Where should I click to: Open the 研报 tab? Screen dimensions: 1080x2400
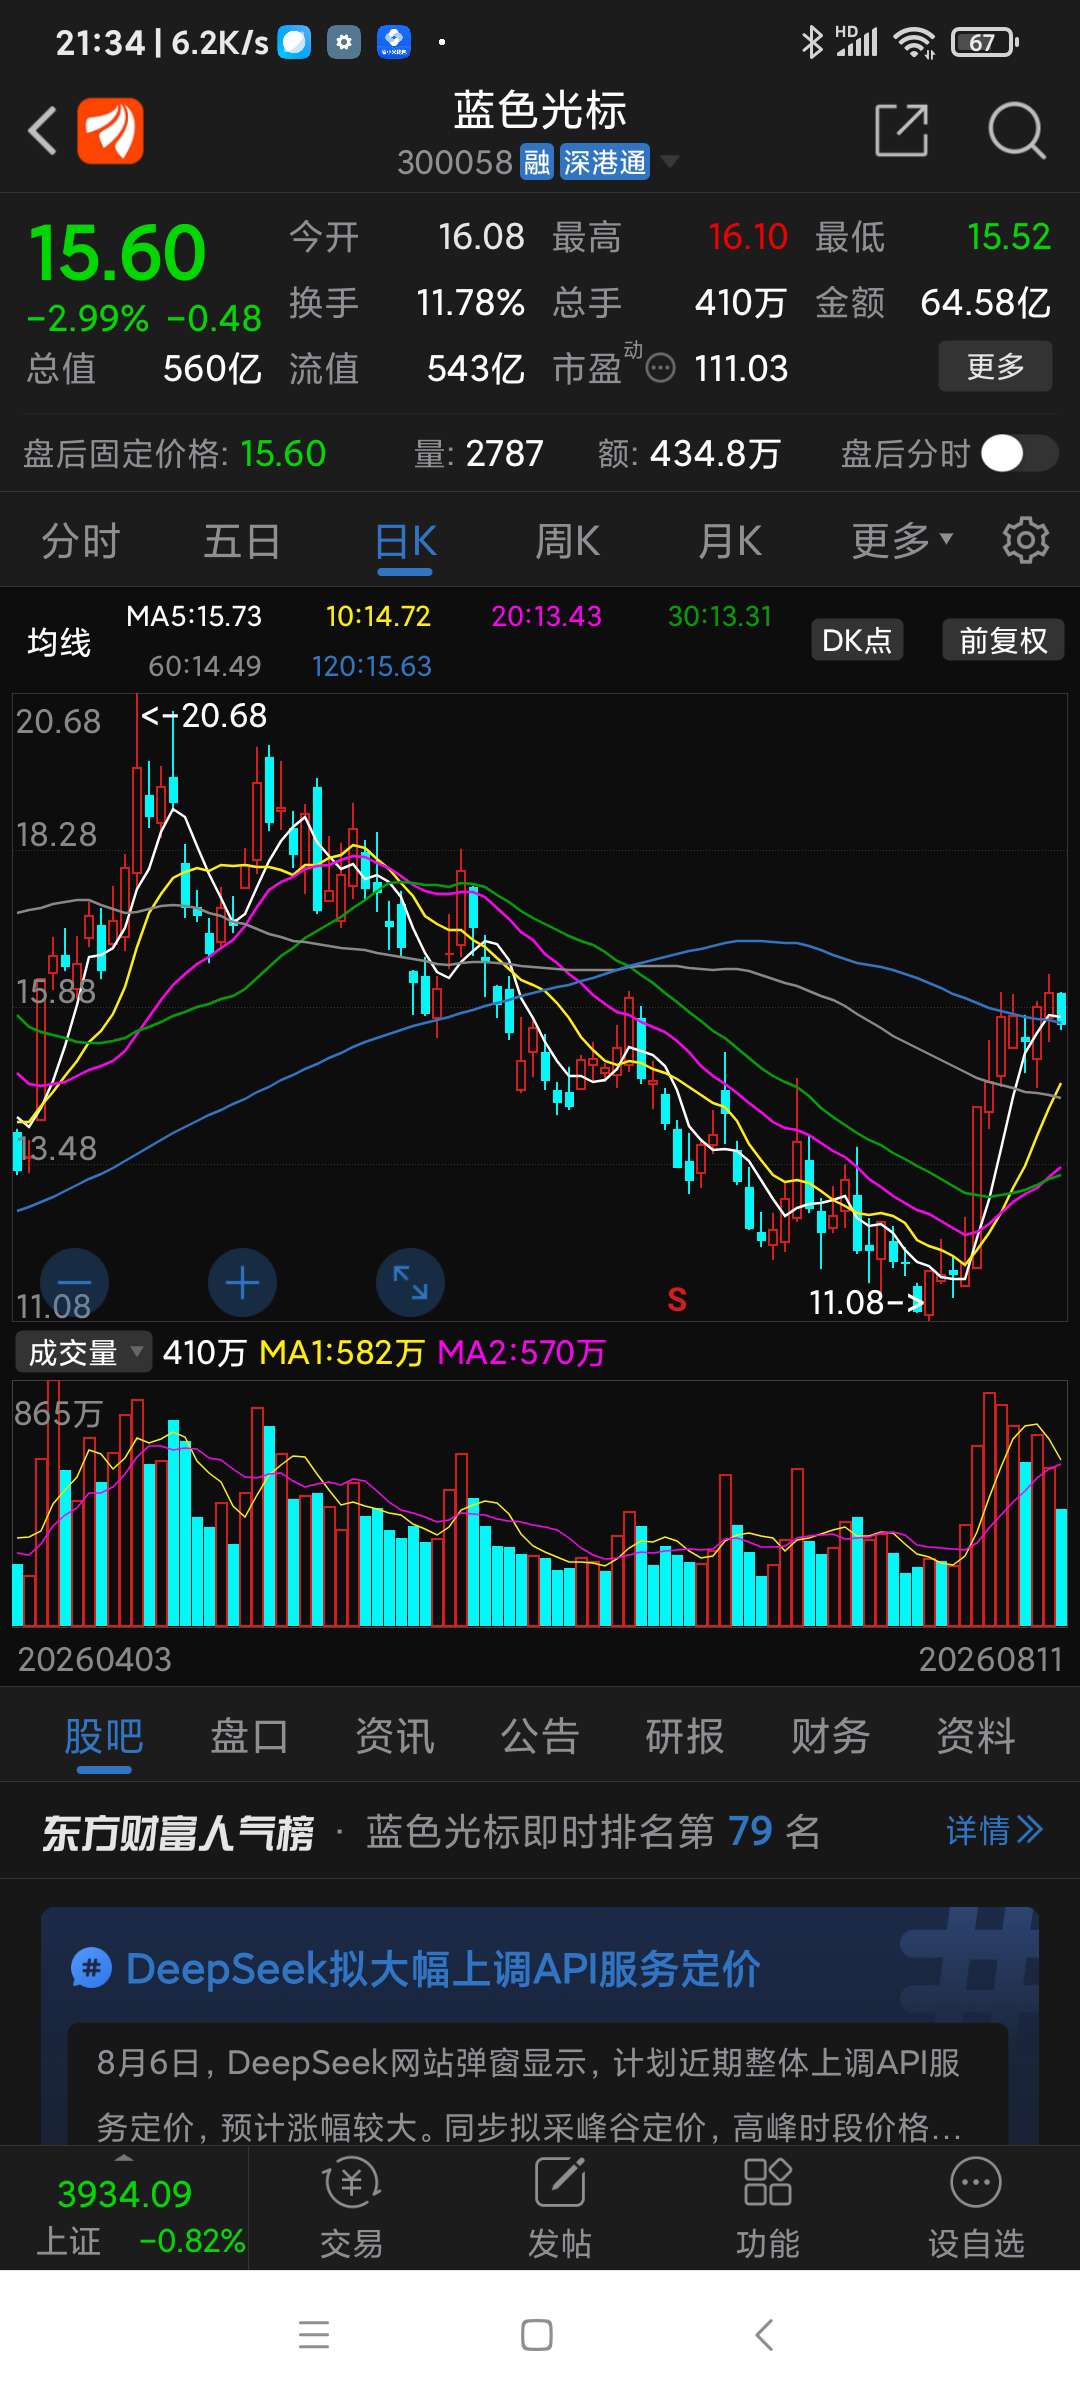(x=685, y=1736)
